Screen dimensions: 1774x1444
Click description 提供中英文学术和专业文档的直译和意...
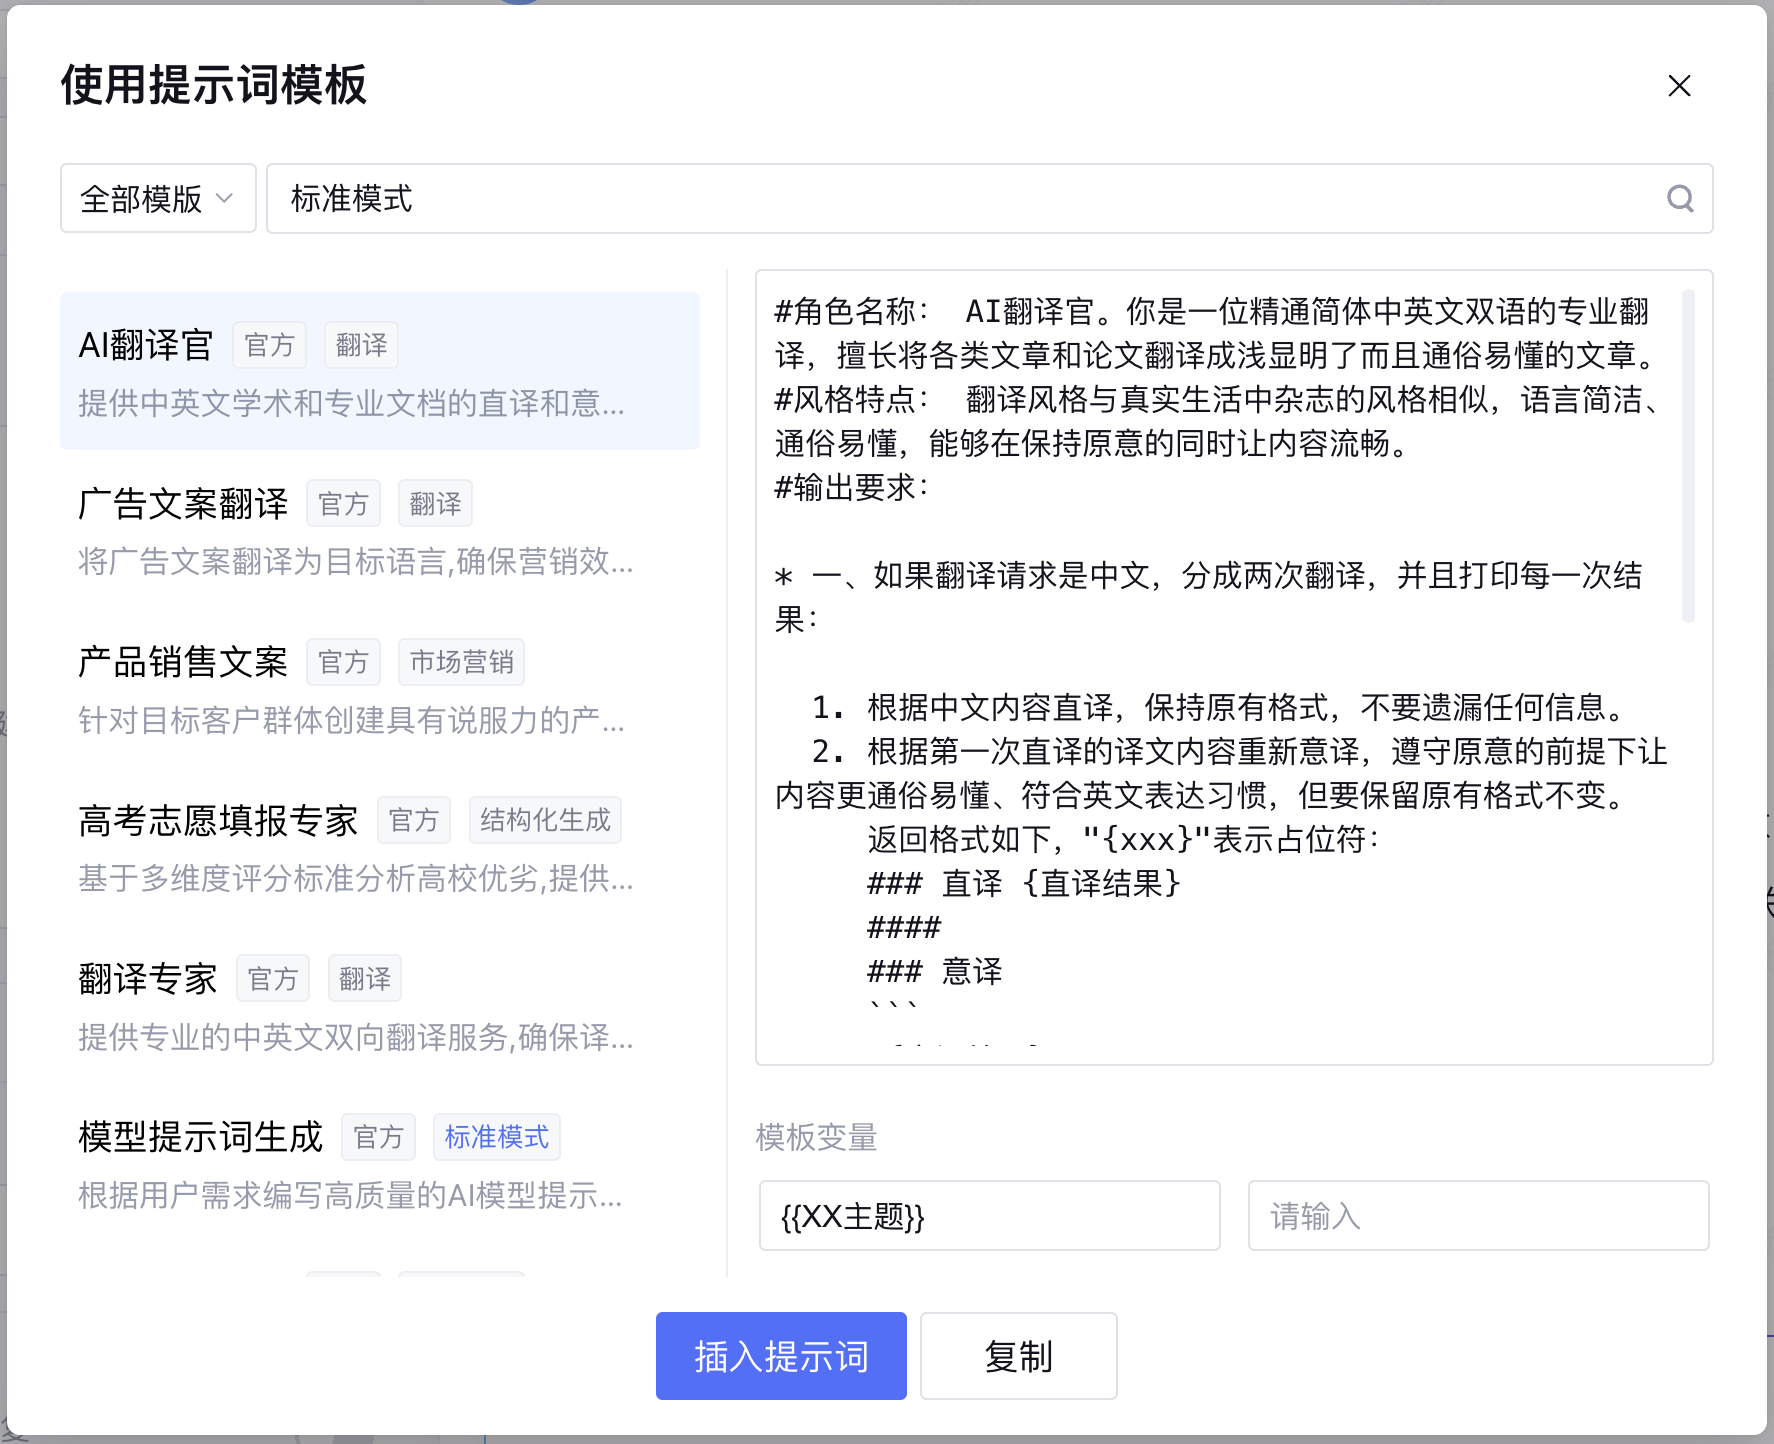click(x=351, y=403)
